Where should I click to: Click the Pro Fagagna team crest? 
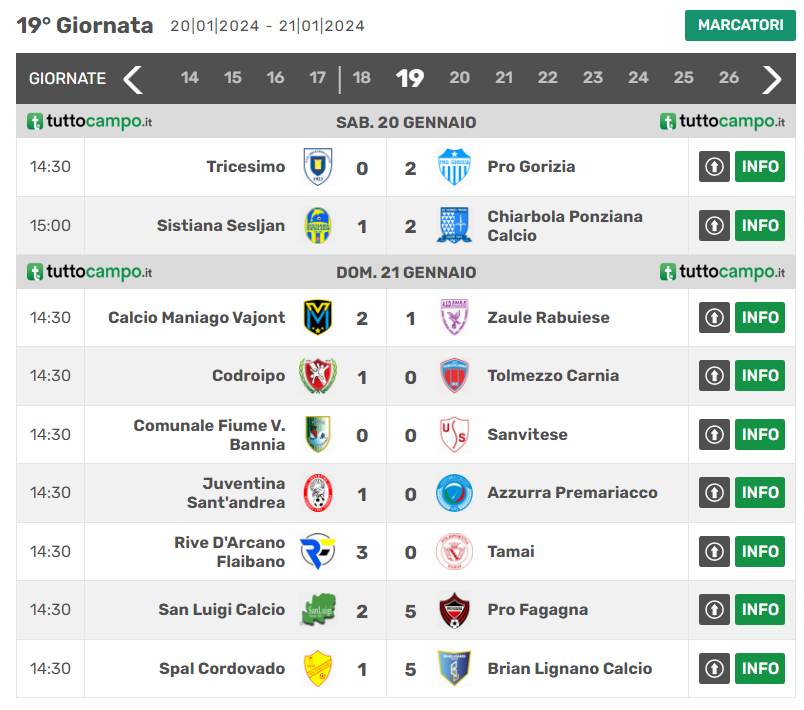(x=454, y=609)
